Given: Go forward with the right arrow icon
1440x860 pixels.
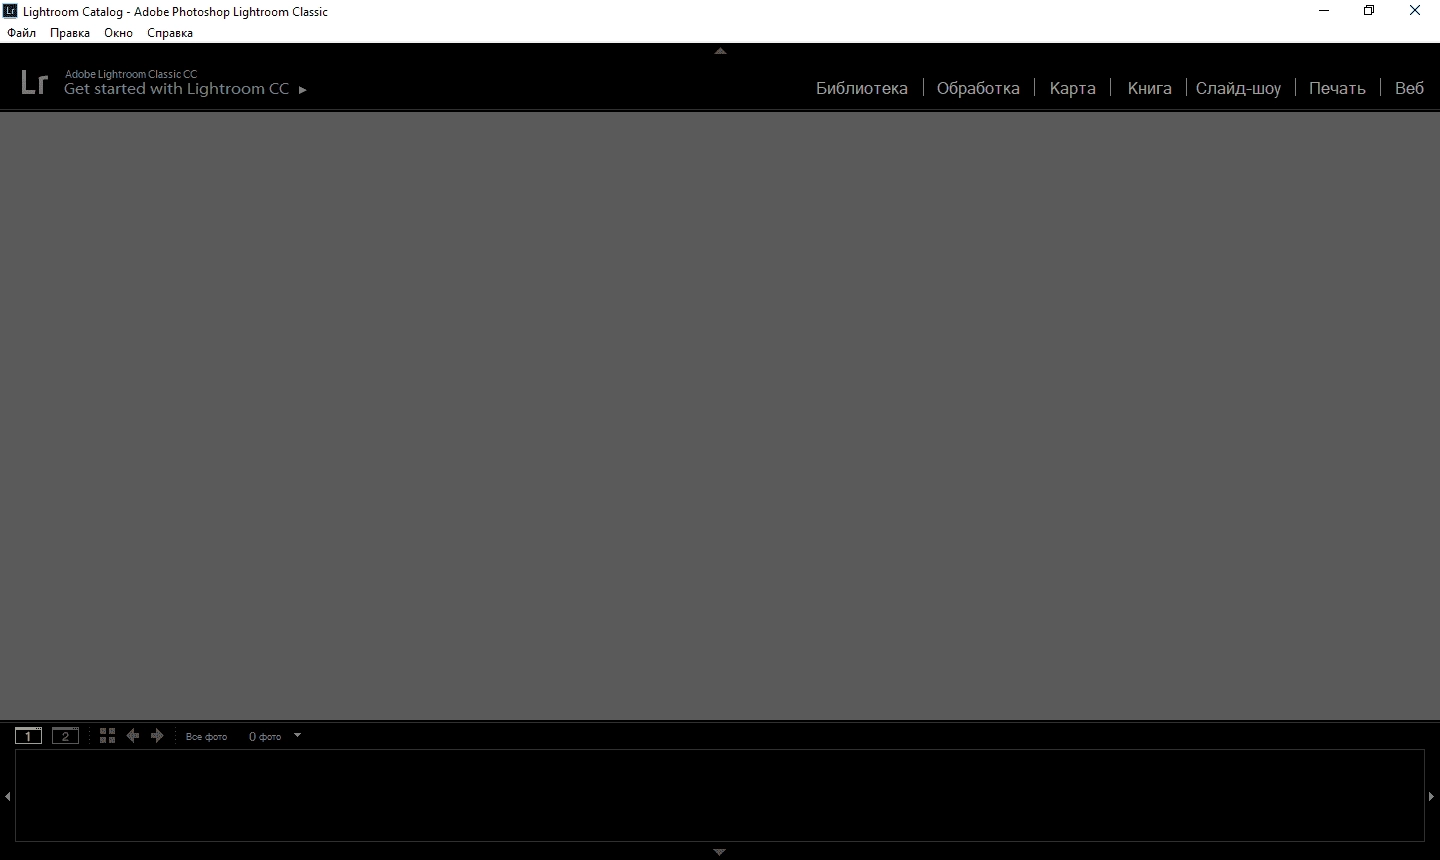Looking at the screenshot, I should pyautogui.click(x=157, y=736).
